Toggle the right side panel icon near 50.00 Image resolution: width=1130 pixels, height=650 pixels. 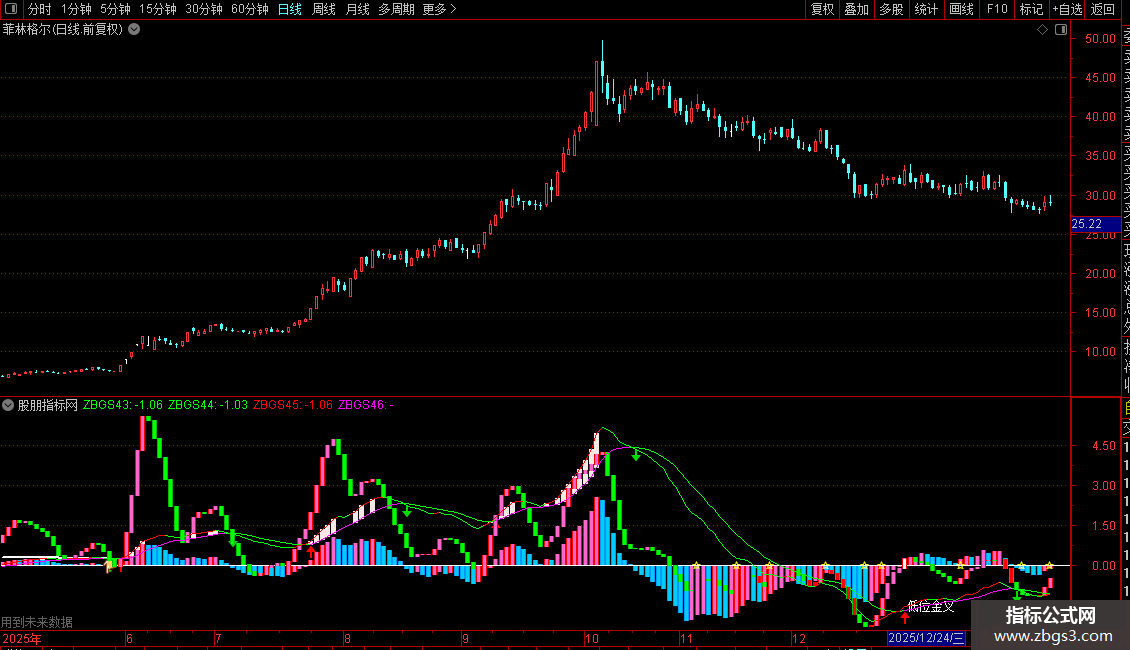pos(1061,30)
